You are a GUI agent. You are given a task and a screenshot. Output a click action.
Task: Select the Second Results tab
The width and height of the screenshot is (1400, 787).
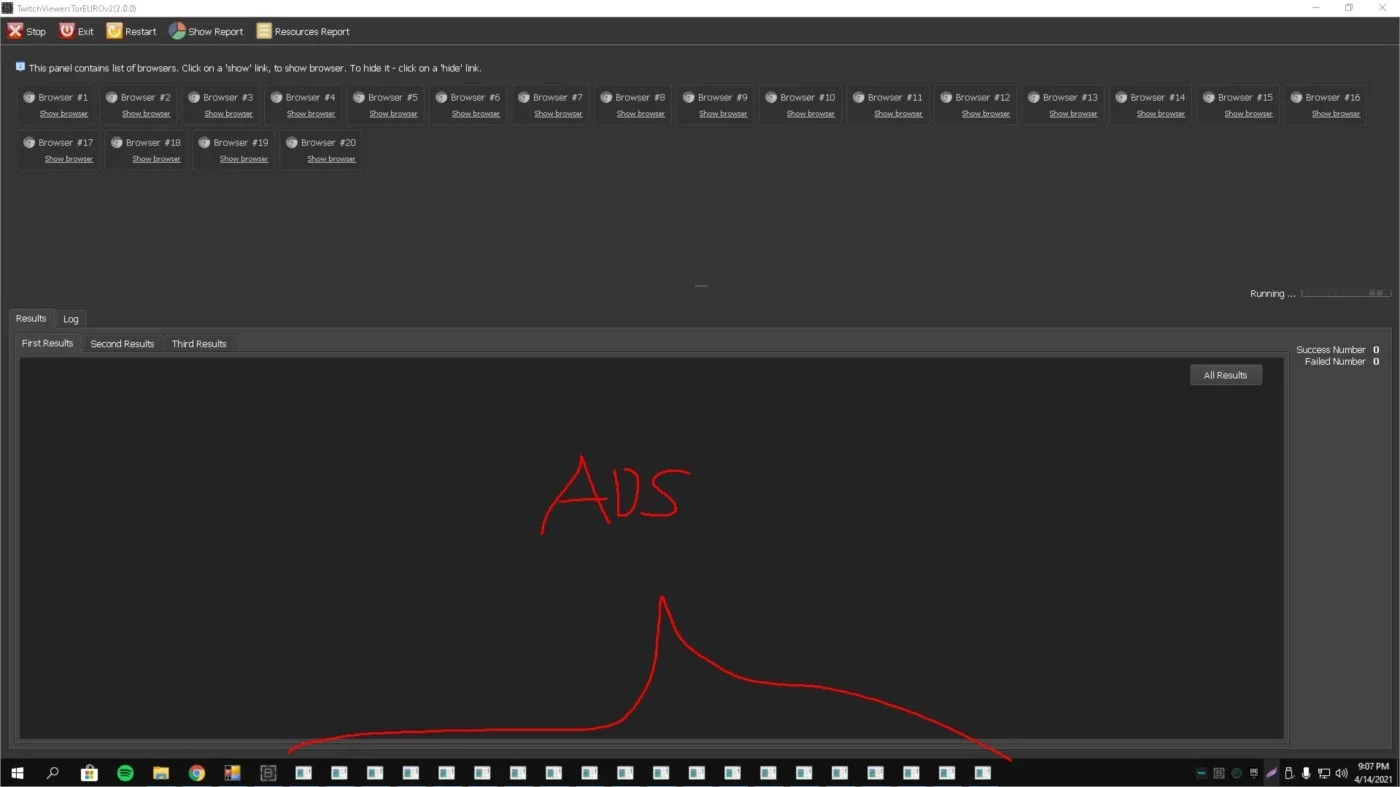[122, 343]
